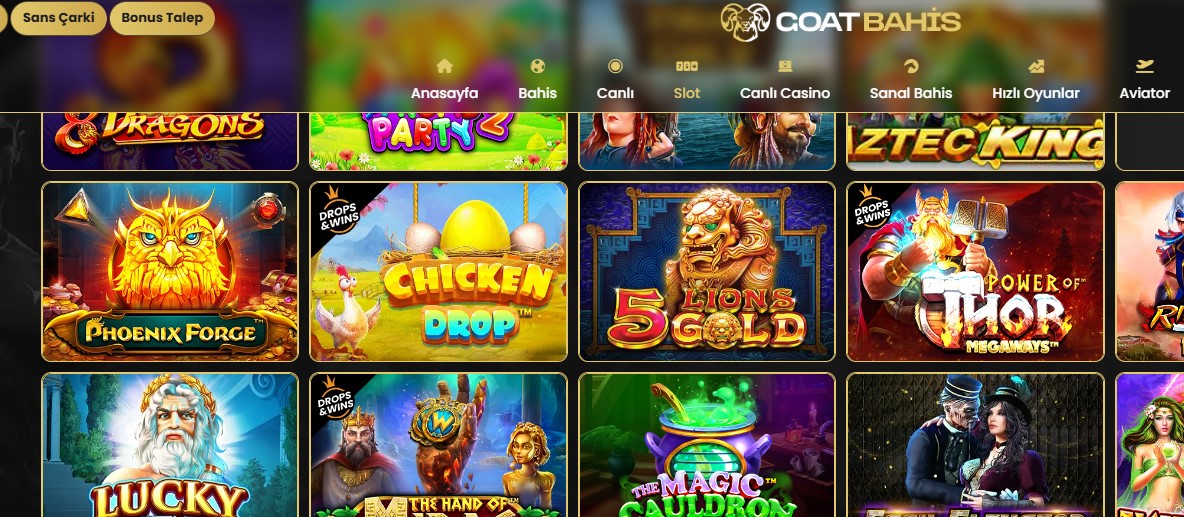Click the Hızlı Oyunlar chart icon

click(x=1036, y=66)
